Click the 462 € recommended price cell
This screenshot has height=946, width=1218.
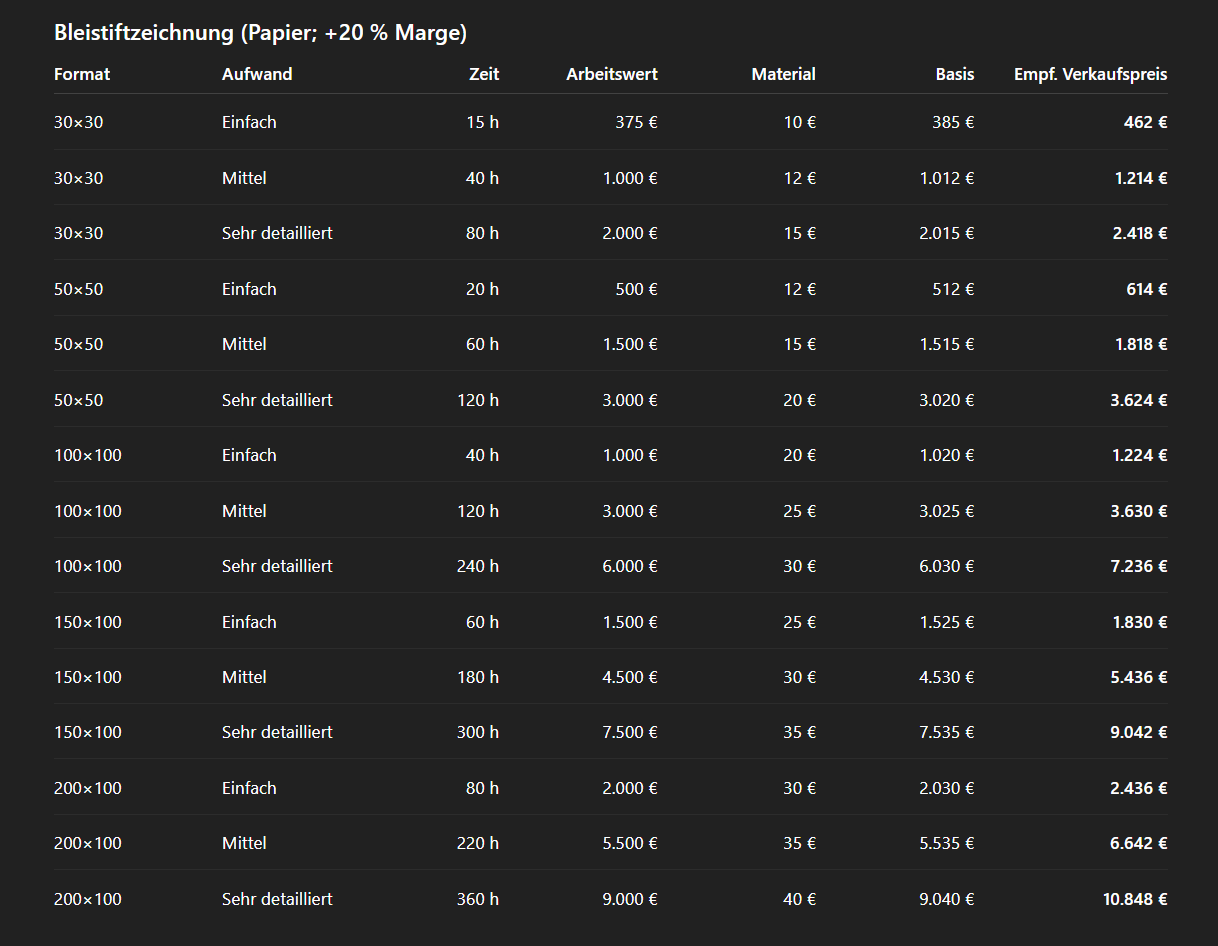tap(1145, 122)
